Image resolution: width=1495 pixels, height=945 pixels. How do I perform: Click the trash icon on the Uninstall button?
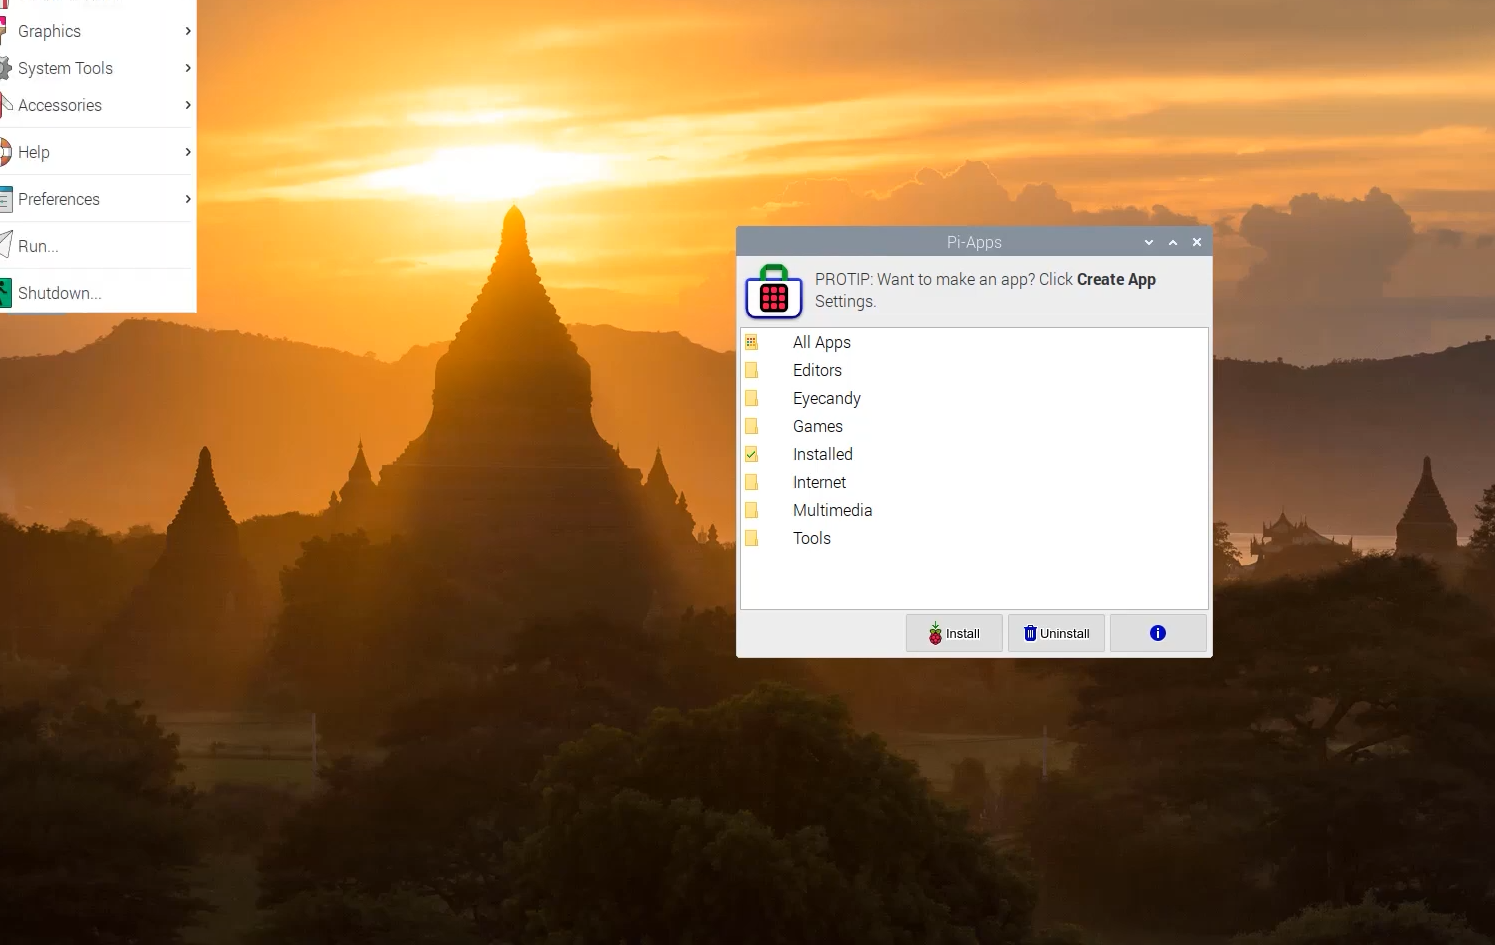pyautogui.click(x=1030, y=632)
